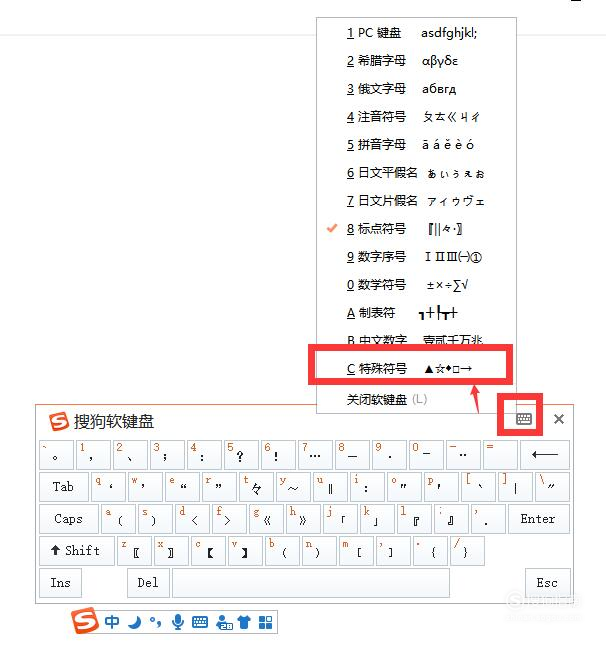Open the skin (shirt) icon
Image resolution: width=606 pixels, height=647 pixels.
(x=244, y=622)
